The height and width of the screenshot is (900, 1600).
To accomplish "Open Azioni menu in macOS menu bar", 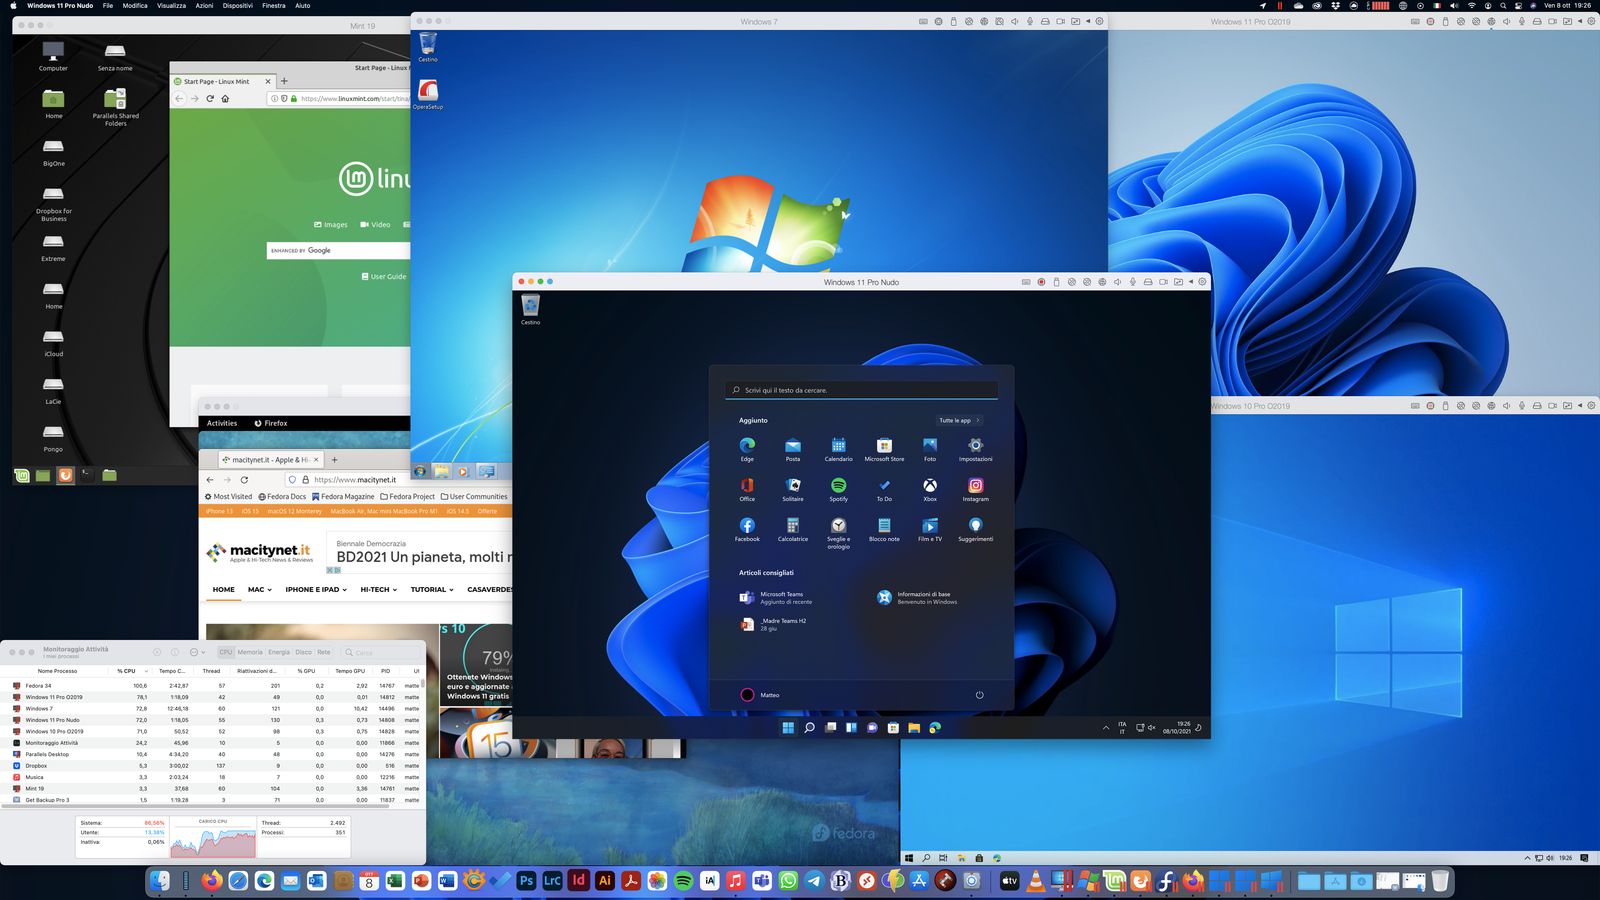I will coord(204,5).
